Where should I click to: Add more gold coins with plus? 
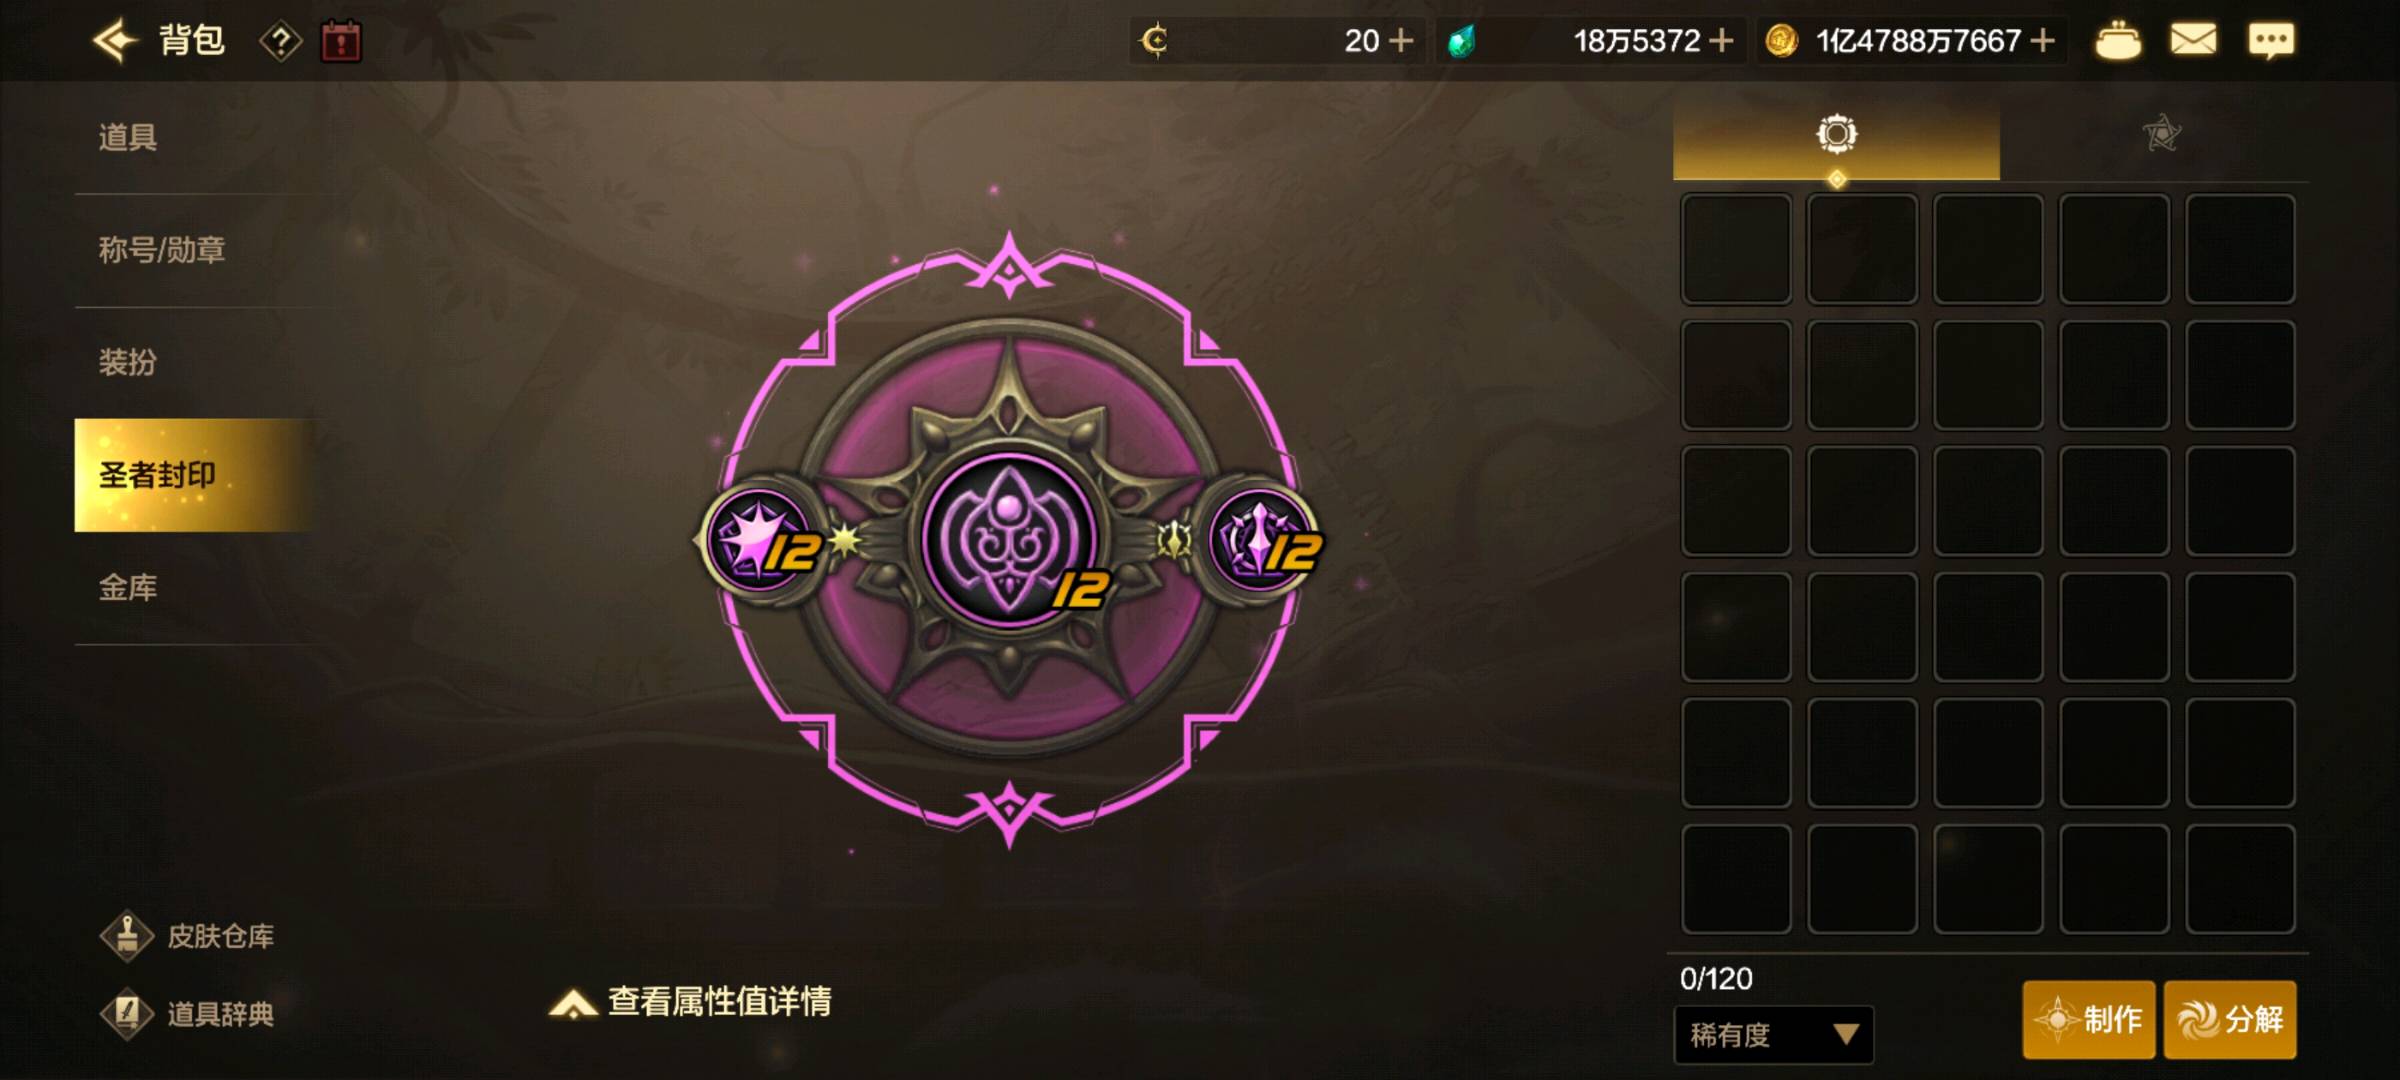click(2043, 41)
